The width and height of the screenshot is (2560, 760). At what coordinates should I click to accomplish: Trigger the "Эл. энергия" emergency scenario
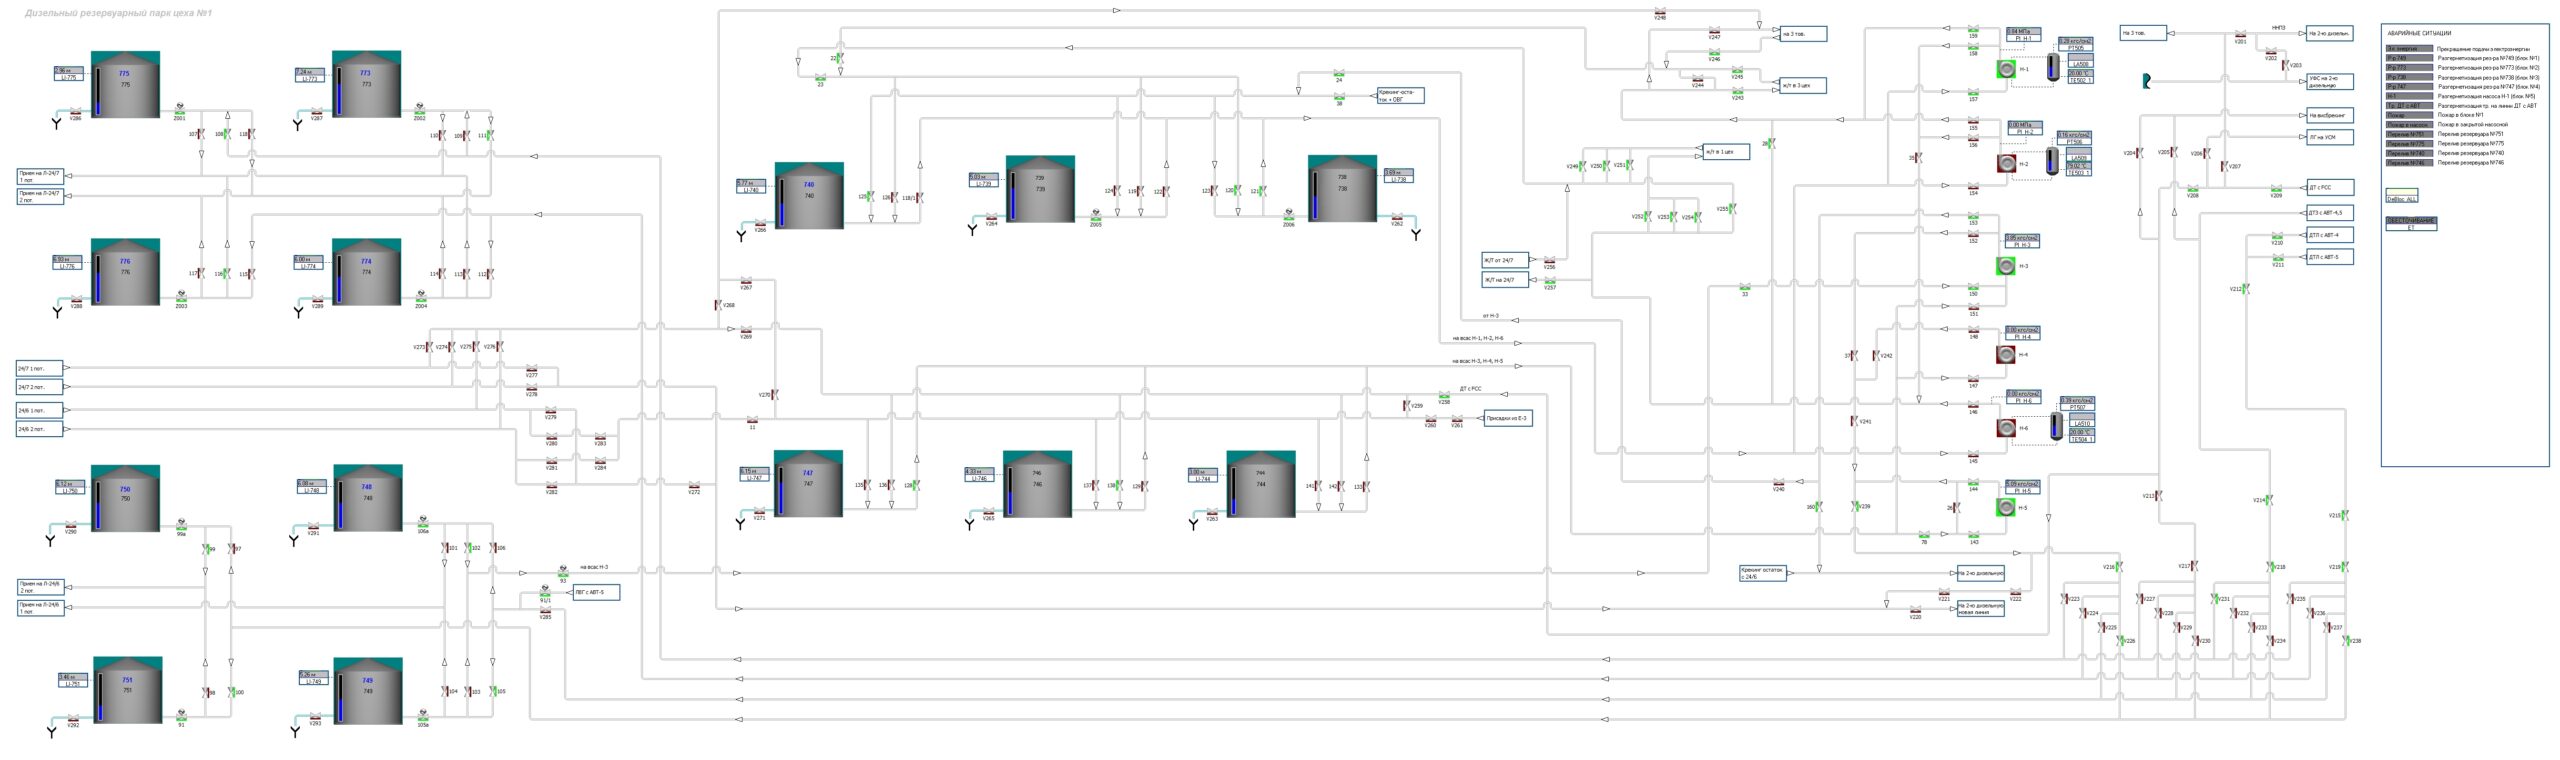click(2409, 48)
